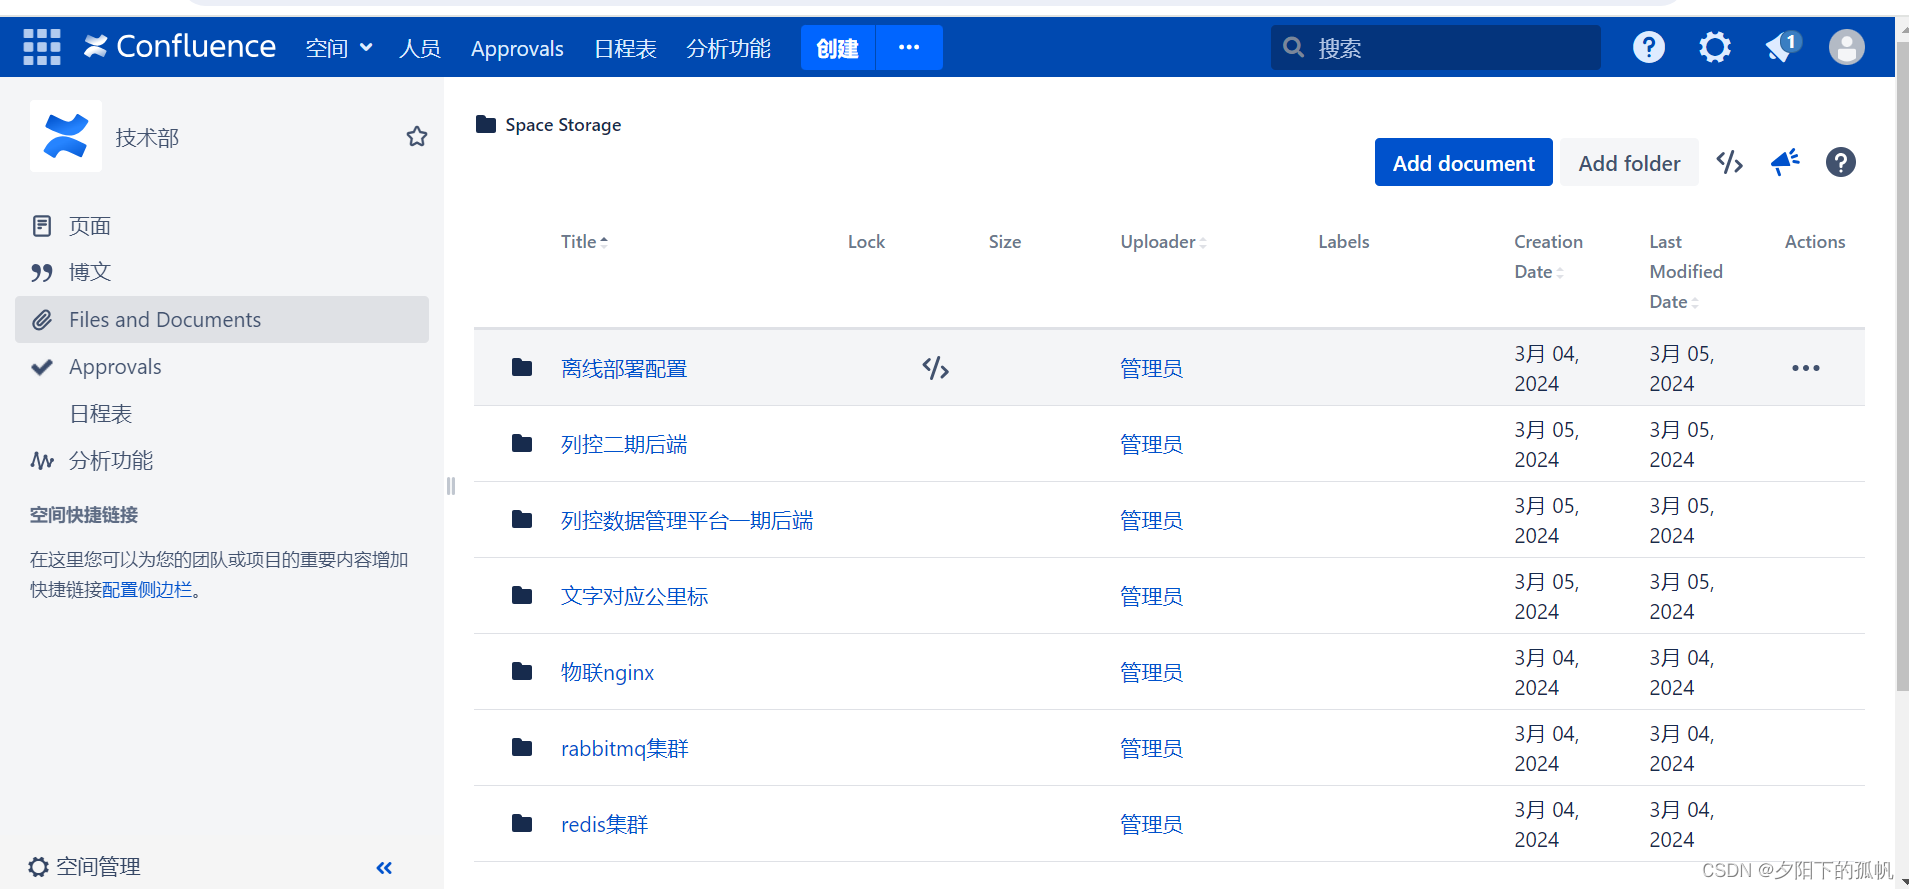Click folder icon of 物联nginx
This screenshot has width=1909, height=889.
pyautogui.click(x=522, y=671)
